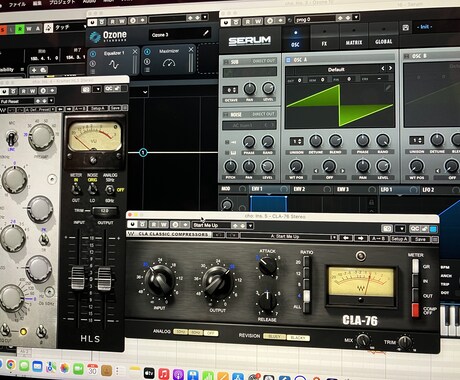Image resolution: width=460 pixels, height=380 pixels.
Task: Click CLA-76 Setup A button
Action: pos(398,239)
